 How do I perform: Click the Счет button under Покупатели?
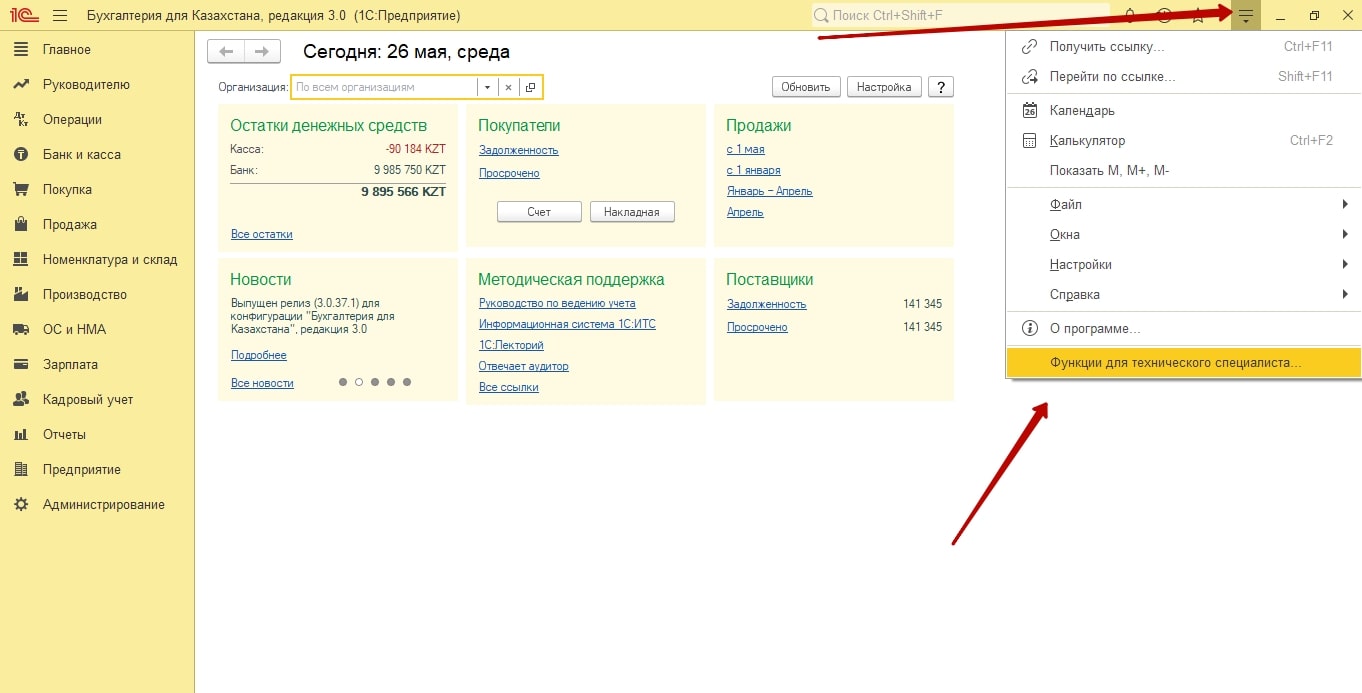click(539, 212)
